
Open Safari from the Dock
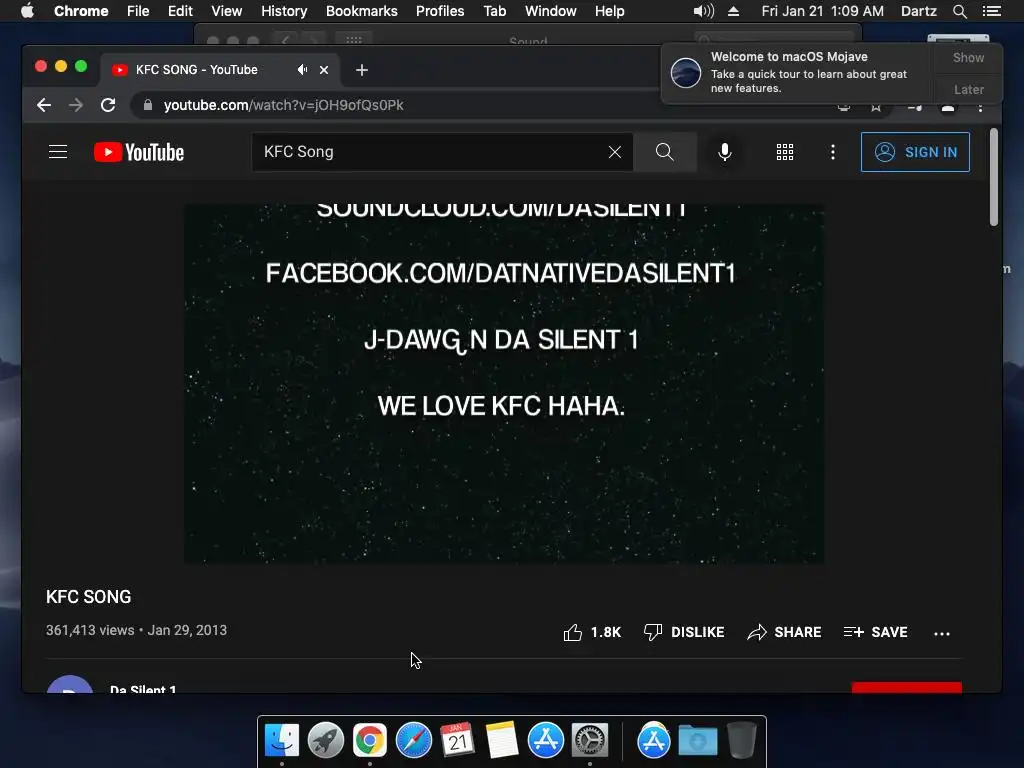click(x=413, y=741)
